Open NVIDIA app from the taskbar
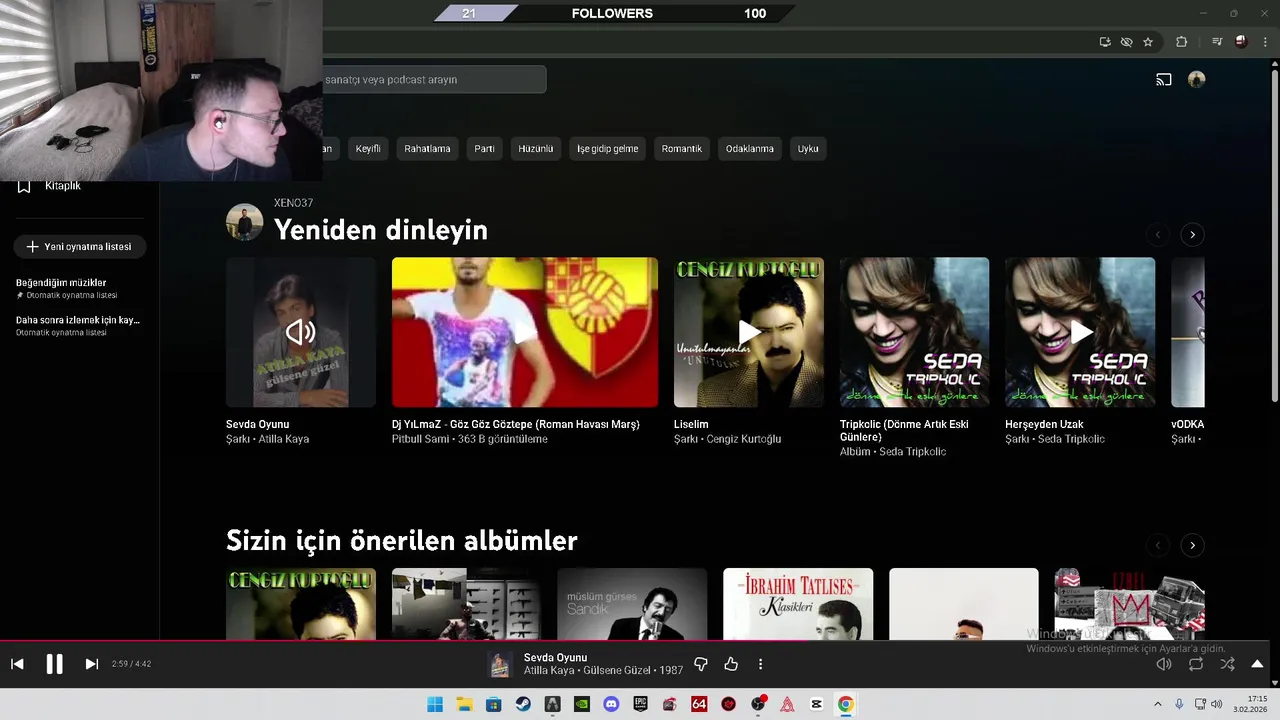1280x720 pixels. click(582, 704)
